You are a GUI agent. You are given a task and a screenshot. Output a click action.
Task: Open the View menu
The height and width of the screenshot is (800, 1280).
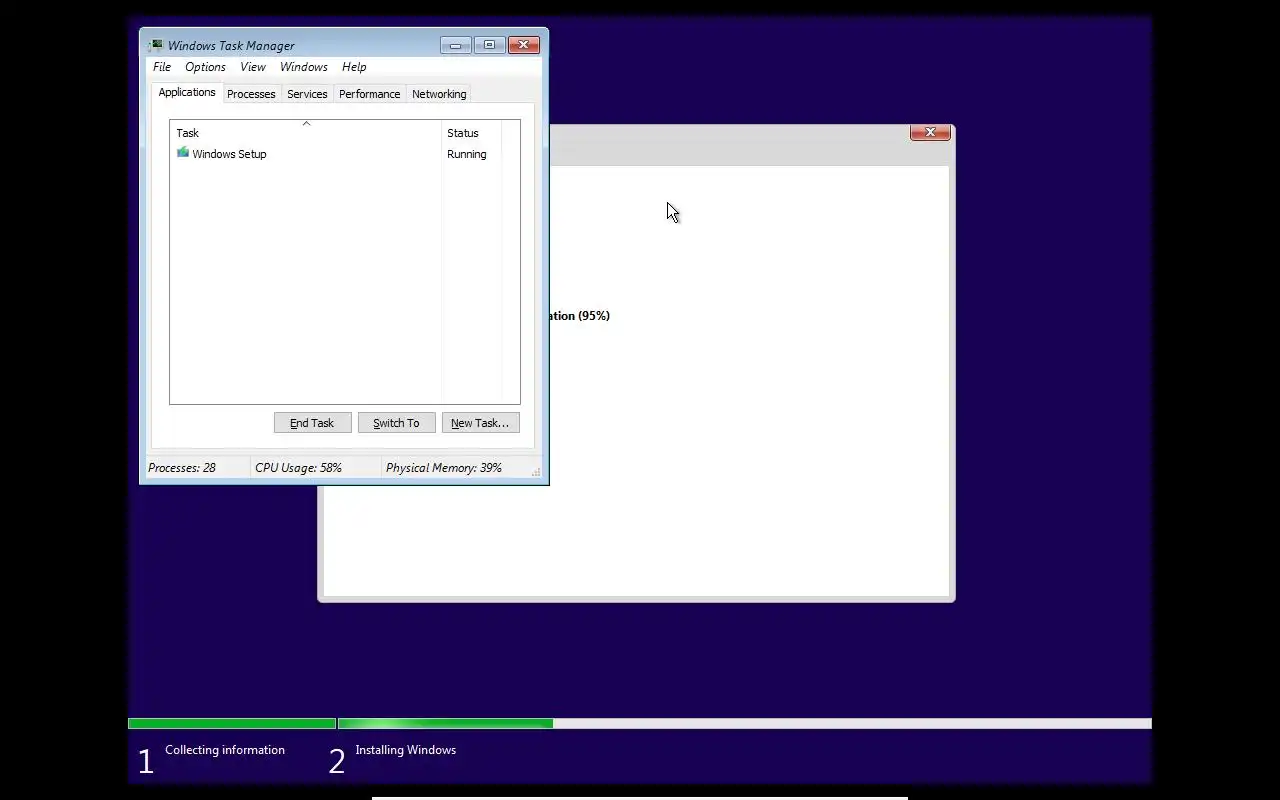[253, 67]
